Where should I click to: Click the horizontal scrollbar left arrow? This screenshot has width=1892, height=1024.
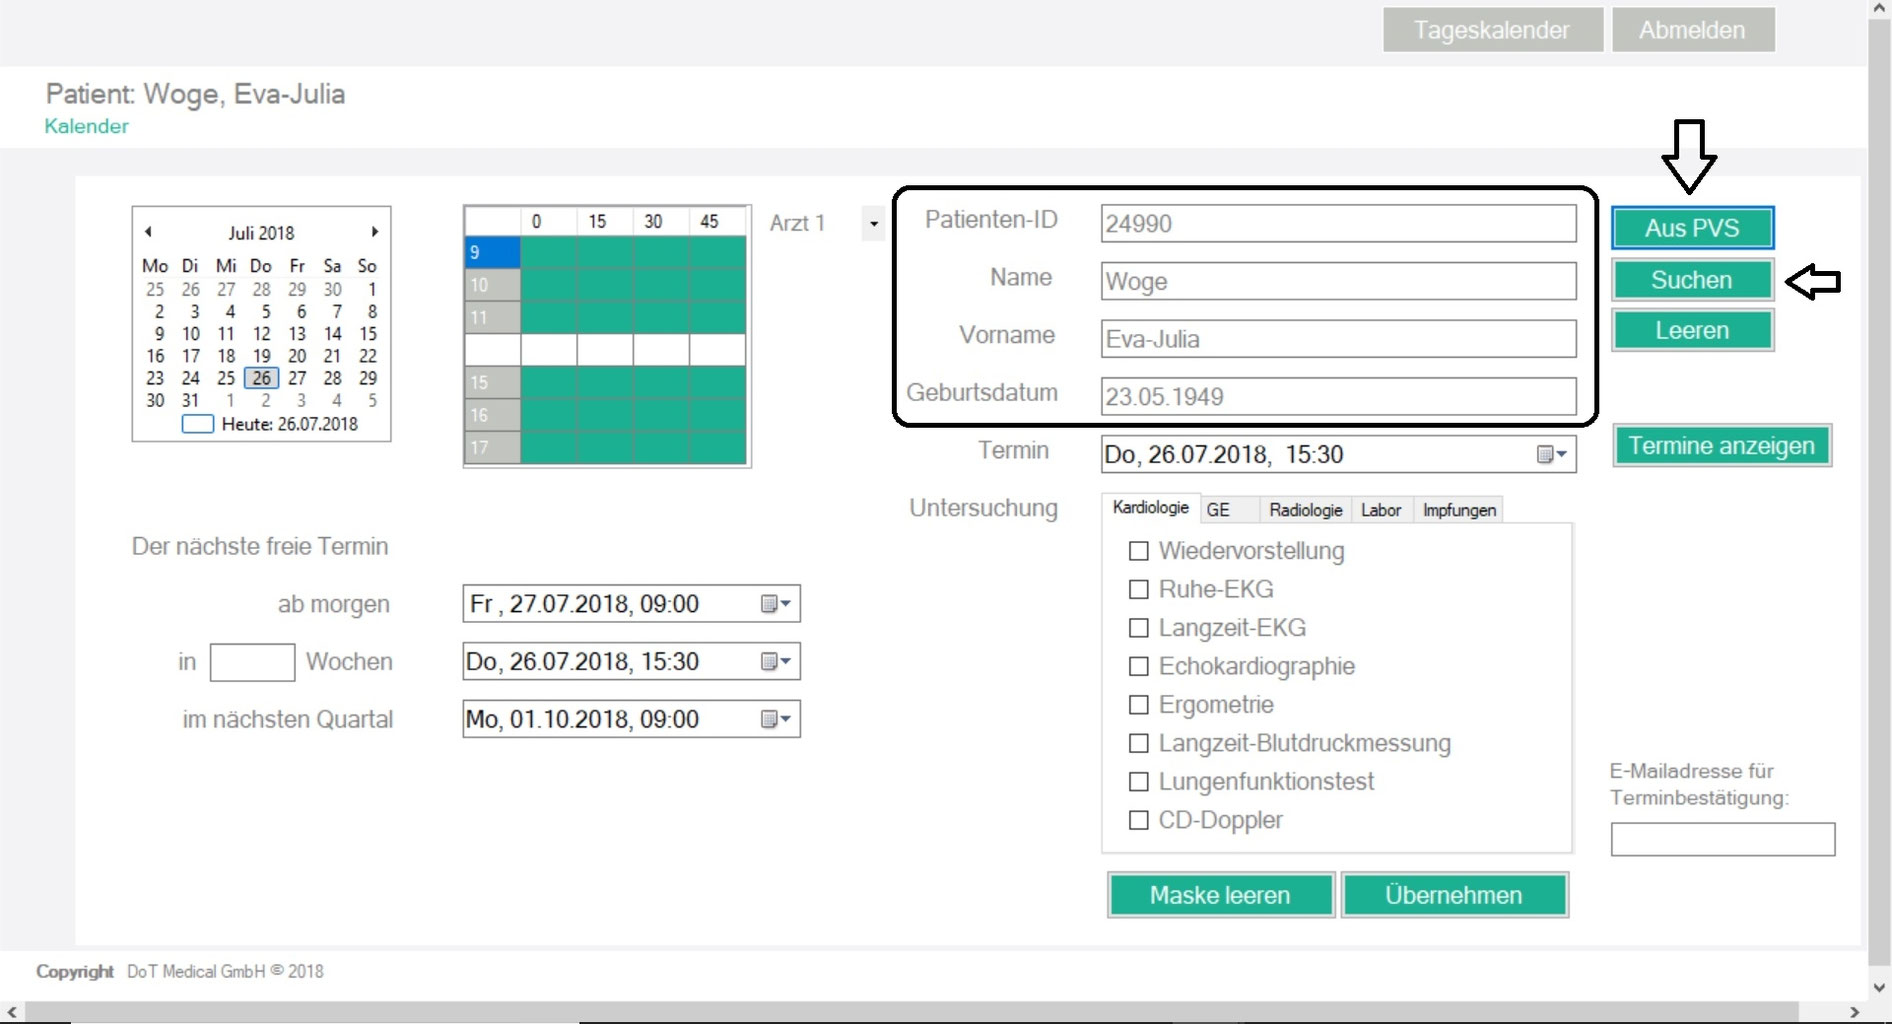[11, 1012]
